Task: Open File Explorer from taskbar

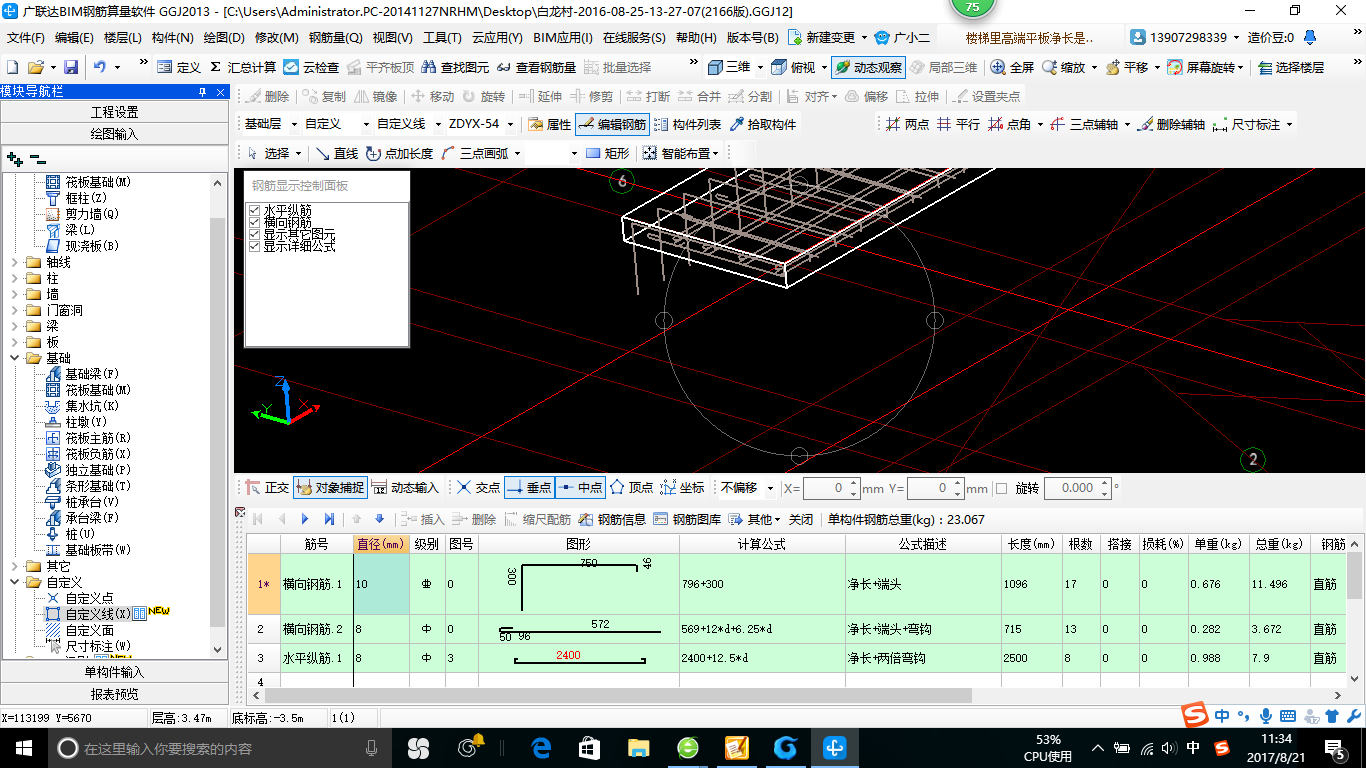Action: [639, 748]
